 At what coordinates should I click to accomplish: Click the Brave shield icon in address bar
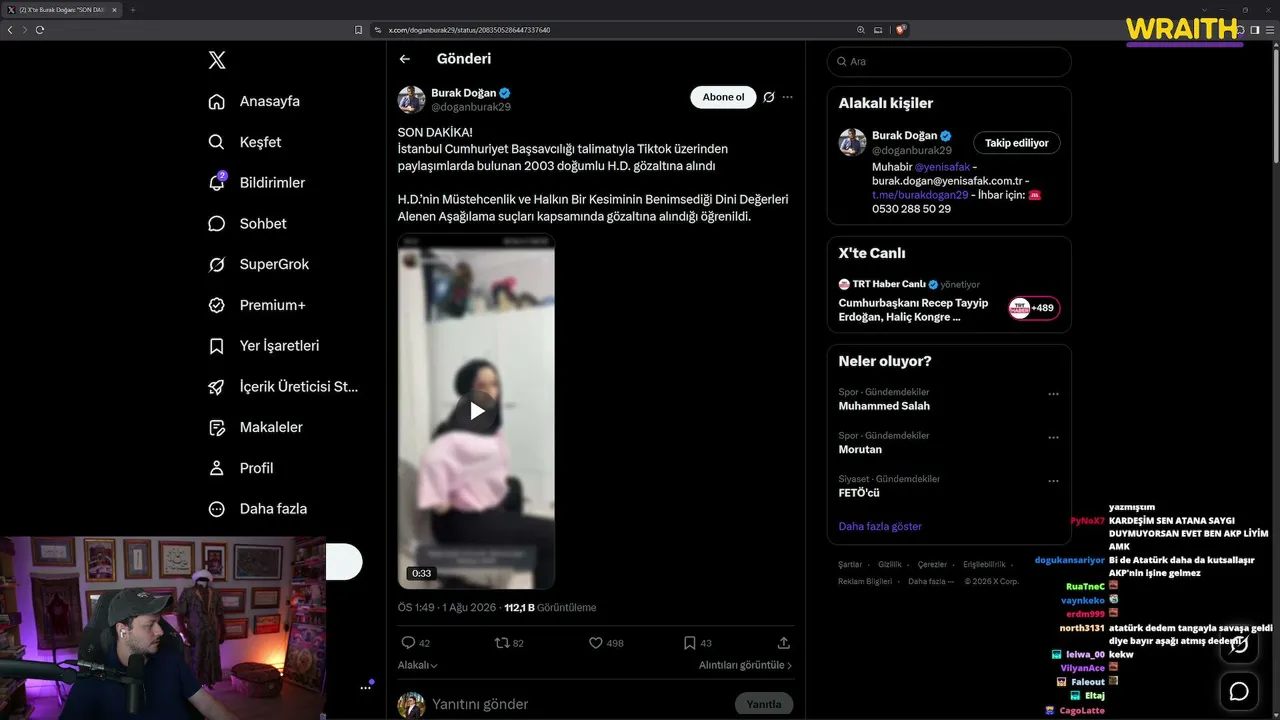(x=900, y=30)
